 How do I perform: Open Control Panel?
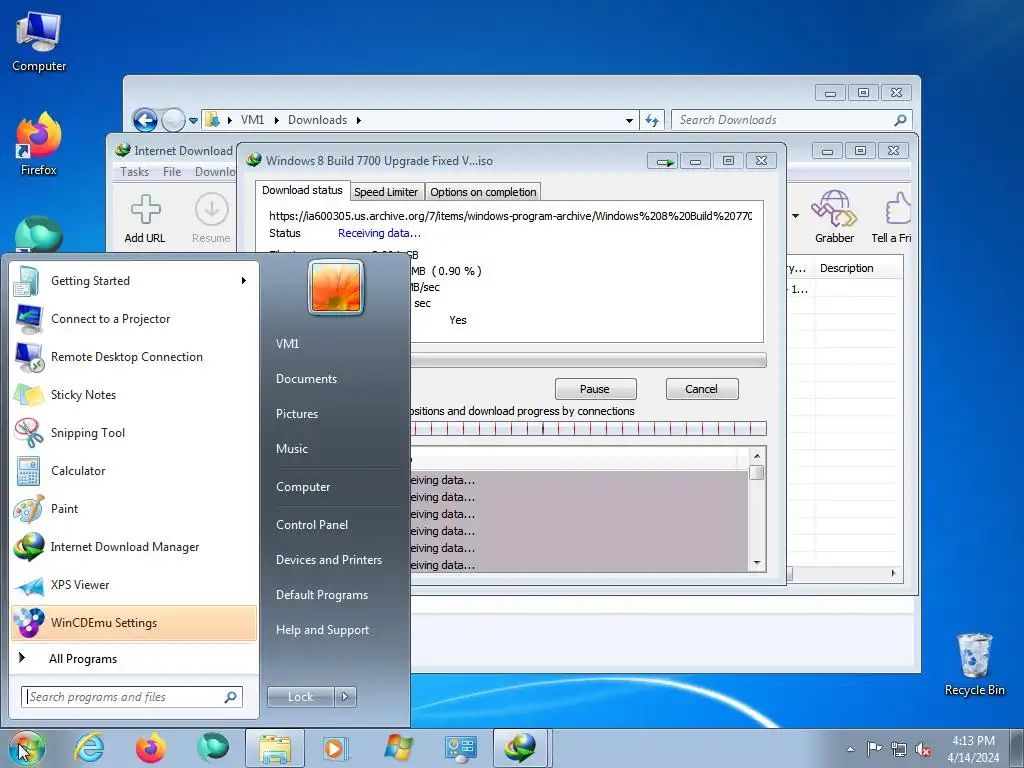coord(312,524)
